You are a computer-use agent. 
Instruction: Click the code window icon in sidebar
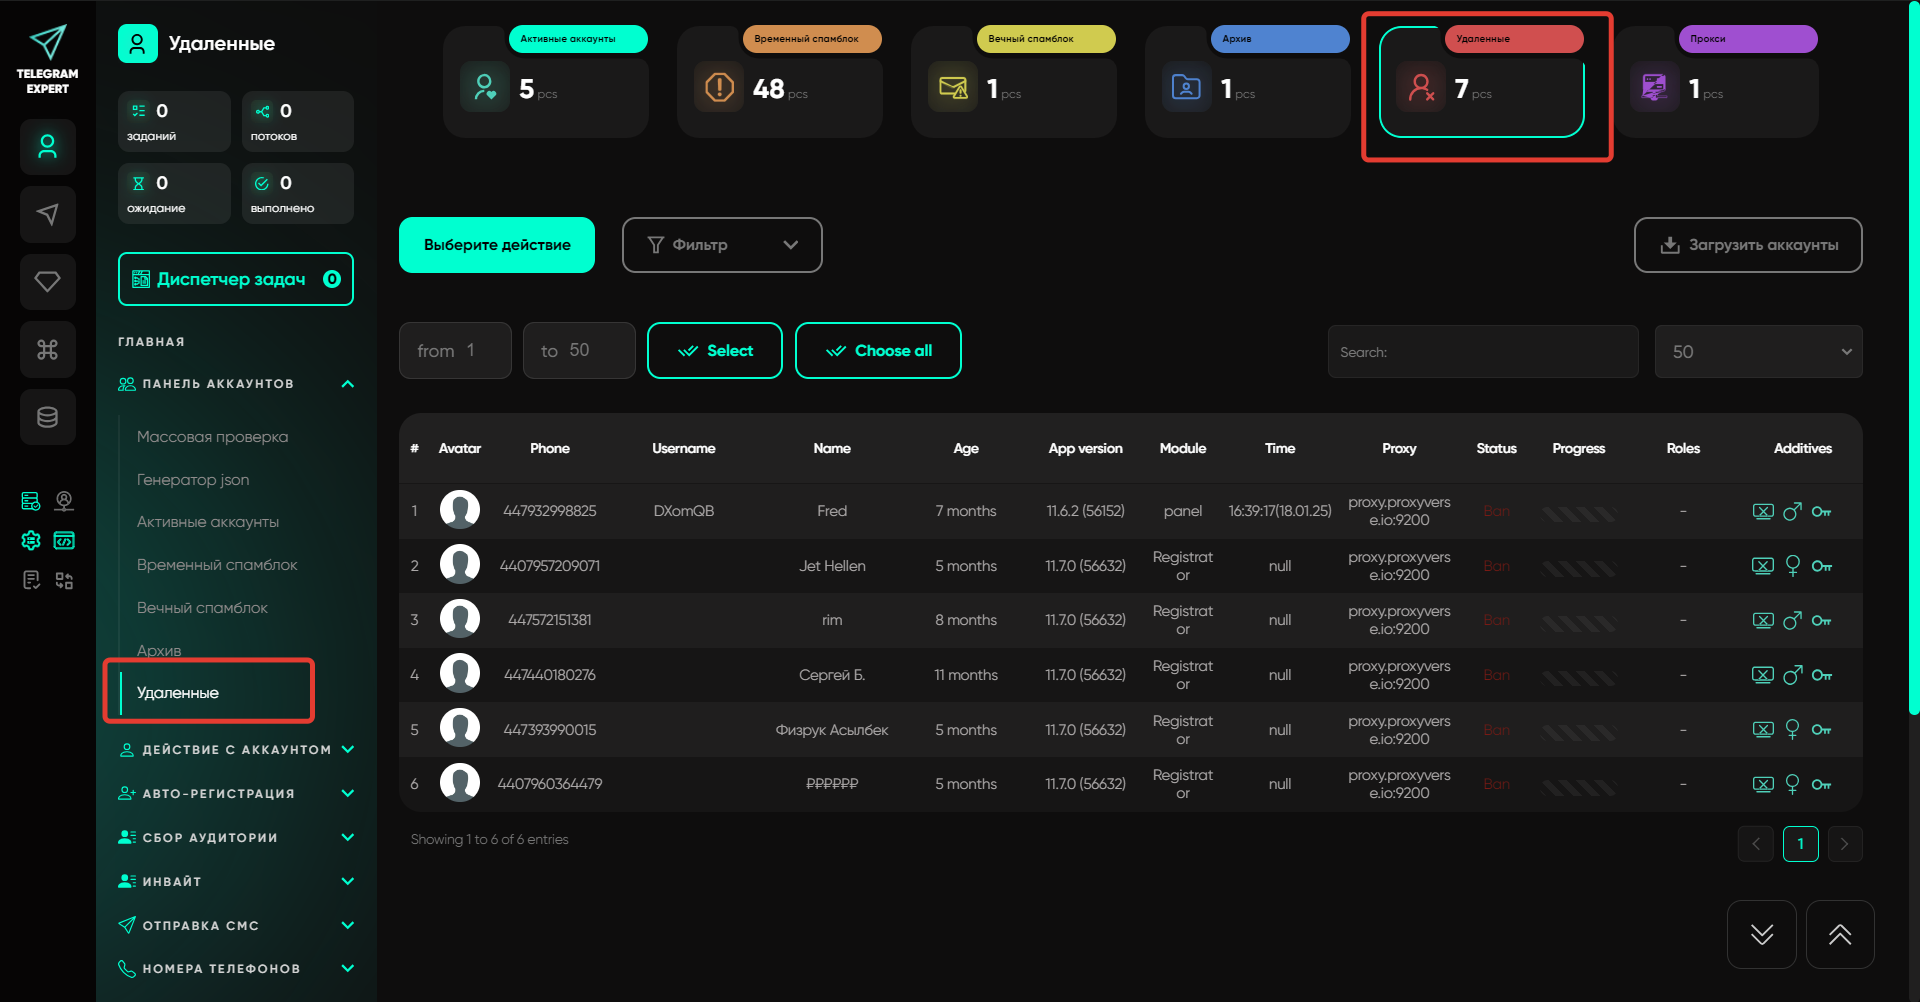(64, 541)
